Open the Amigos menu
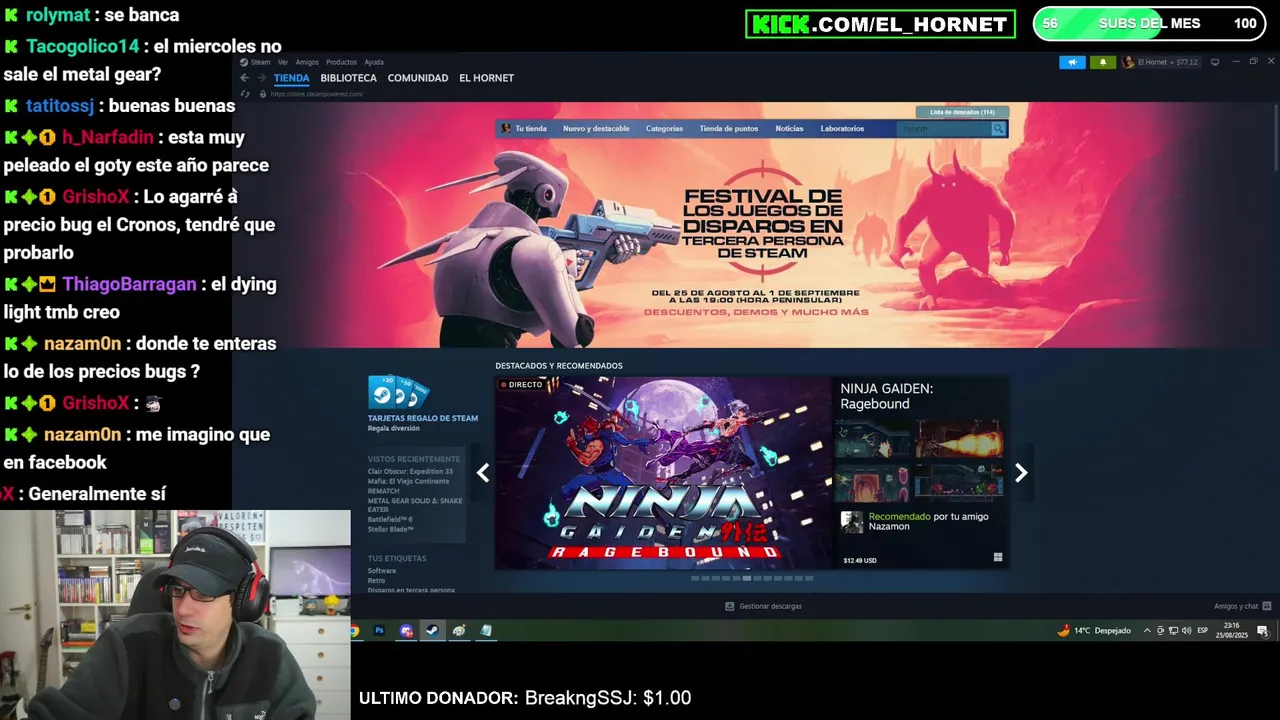1280x720 pixels. (307, 62)
